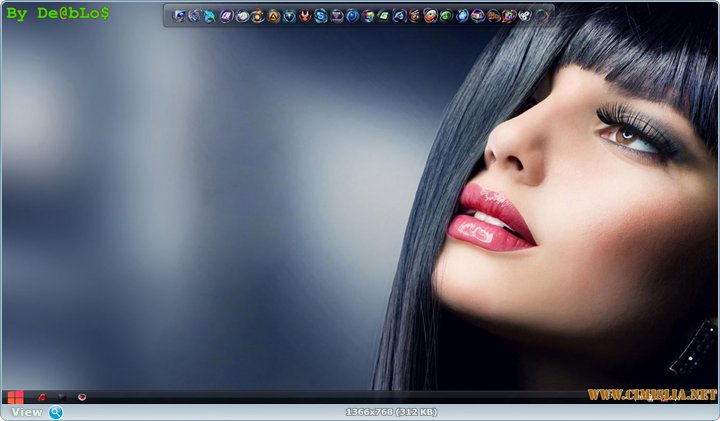Open the WWW.CIMISLIA.NET watermark link
The image size is (720, 421).
(652, 395)
